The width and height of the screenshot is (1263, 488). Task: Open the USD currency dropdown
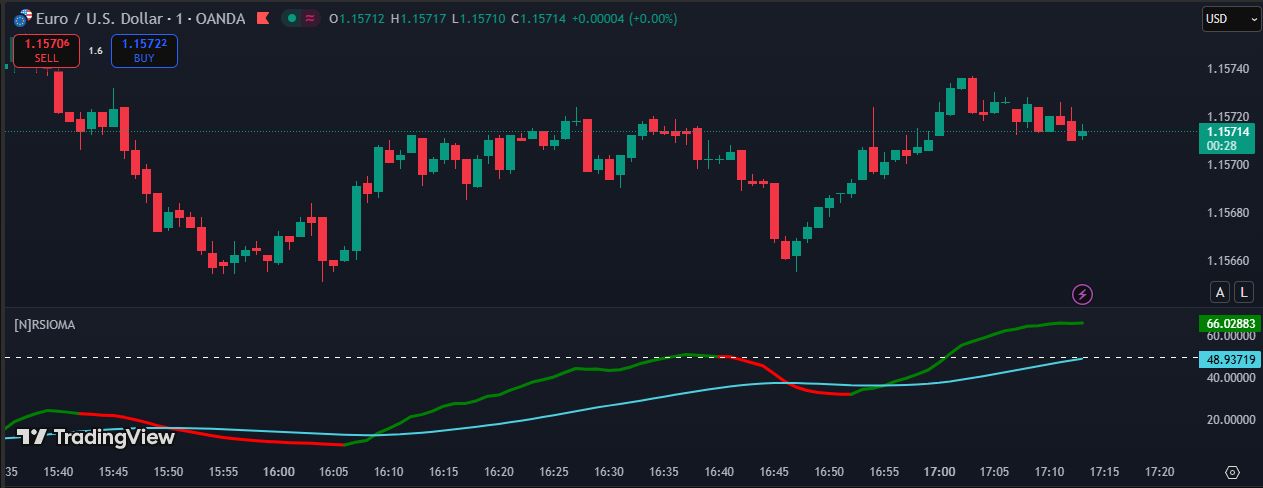1230,19
